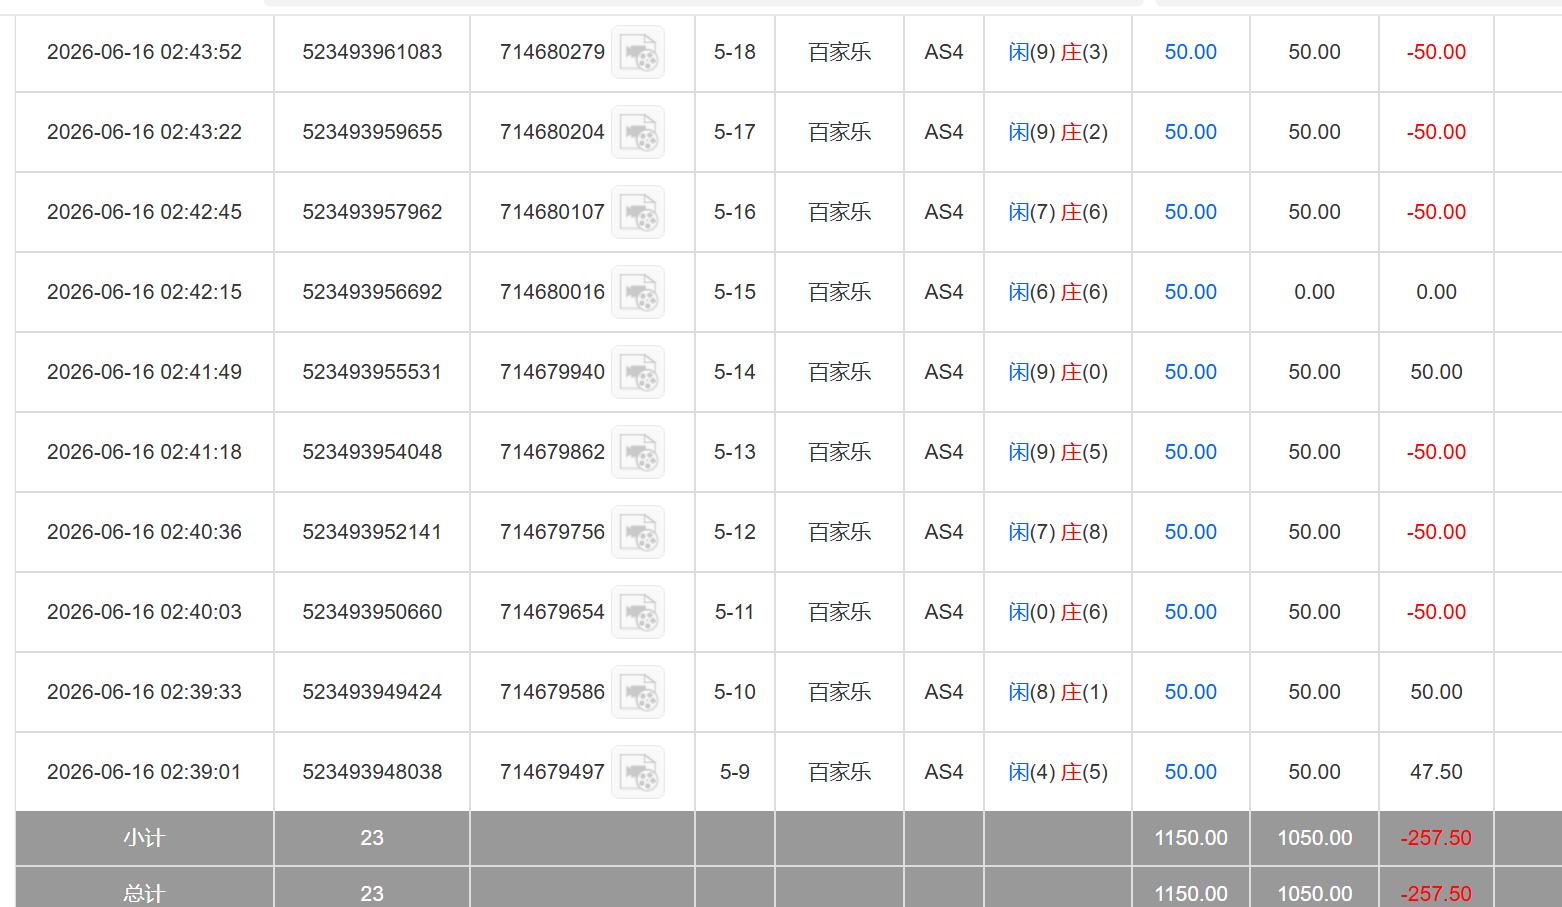Click 0.00 valid bet in row 5-15
The image size is (1562, 907).
click(1314, 292)
